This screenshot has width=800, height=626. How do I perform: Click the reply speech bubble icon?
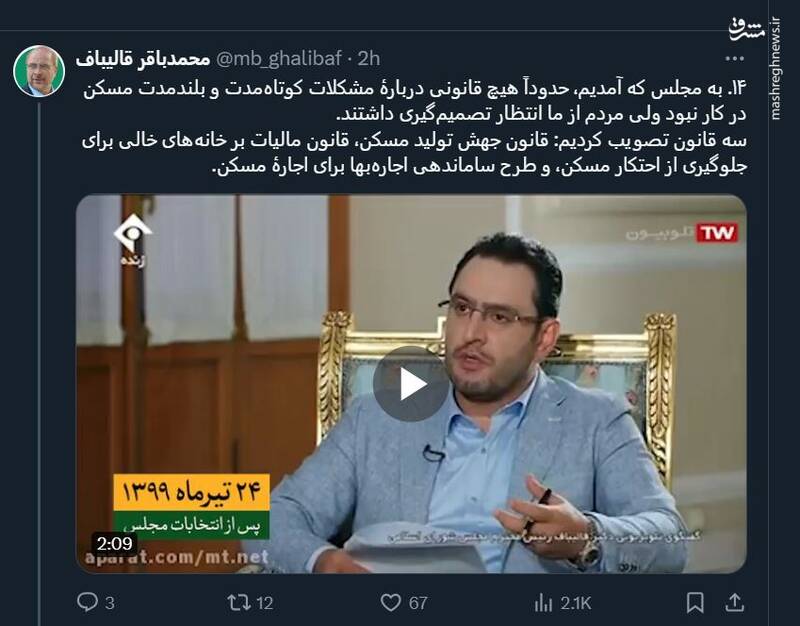[x=87, y=602]
